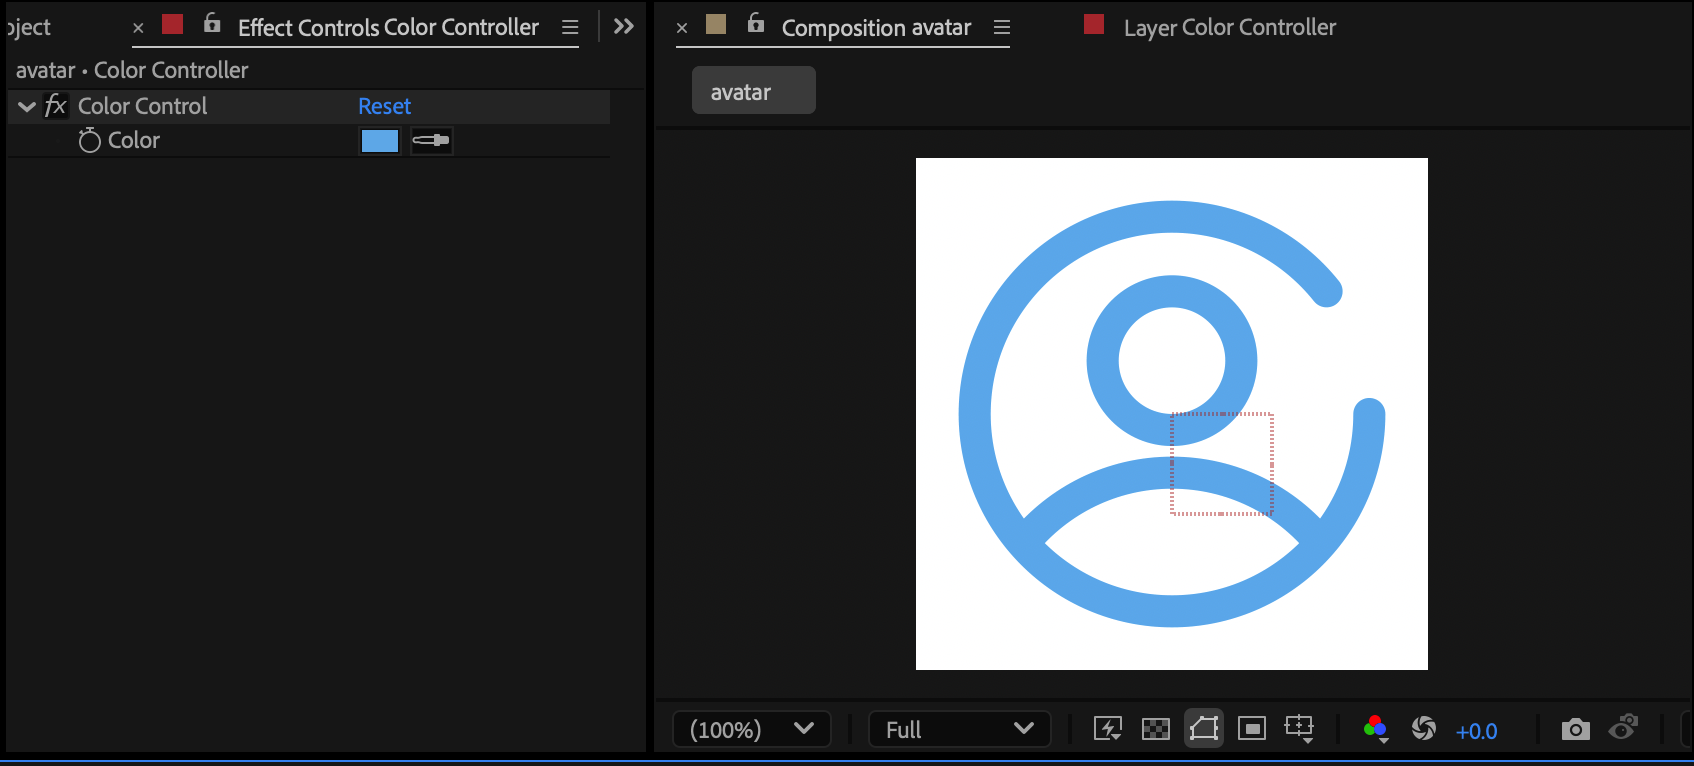Take a snapshot with the camera icon
This screenshot has height=766, width=1694.
tap(1575, 729)
